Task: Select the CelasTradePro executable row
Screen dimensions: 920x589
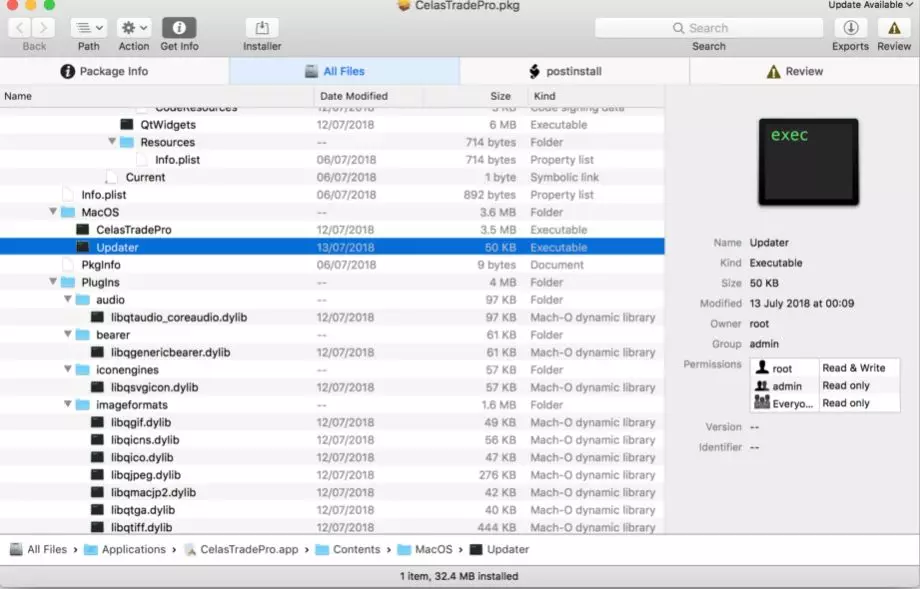Action: (x=133, y=230)
